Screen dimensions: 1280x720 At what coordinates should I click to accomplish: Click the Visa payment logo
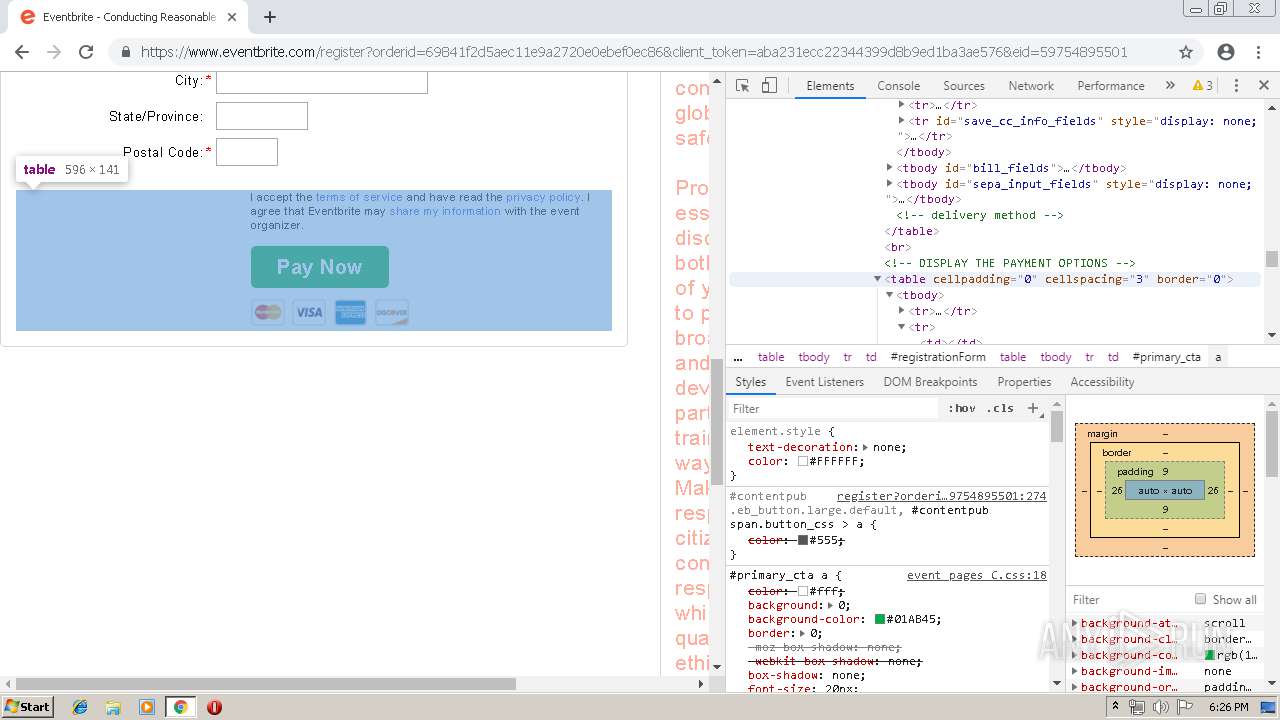point(309,313)
